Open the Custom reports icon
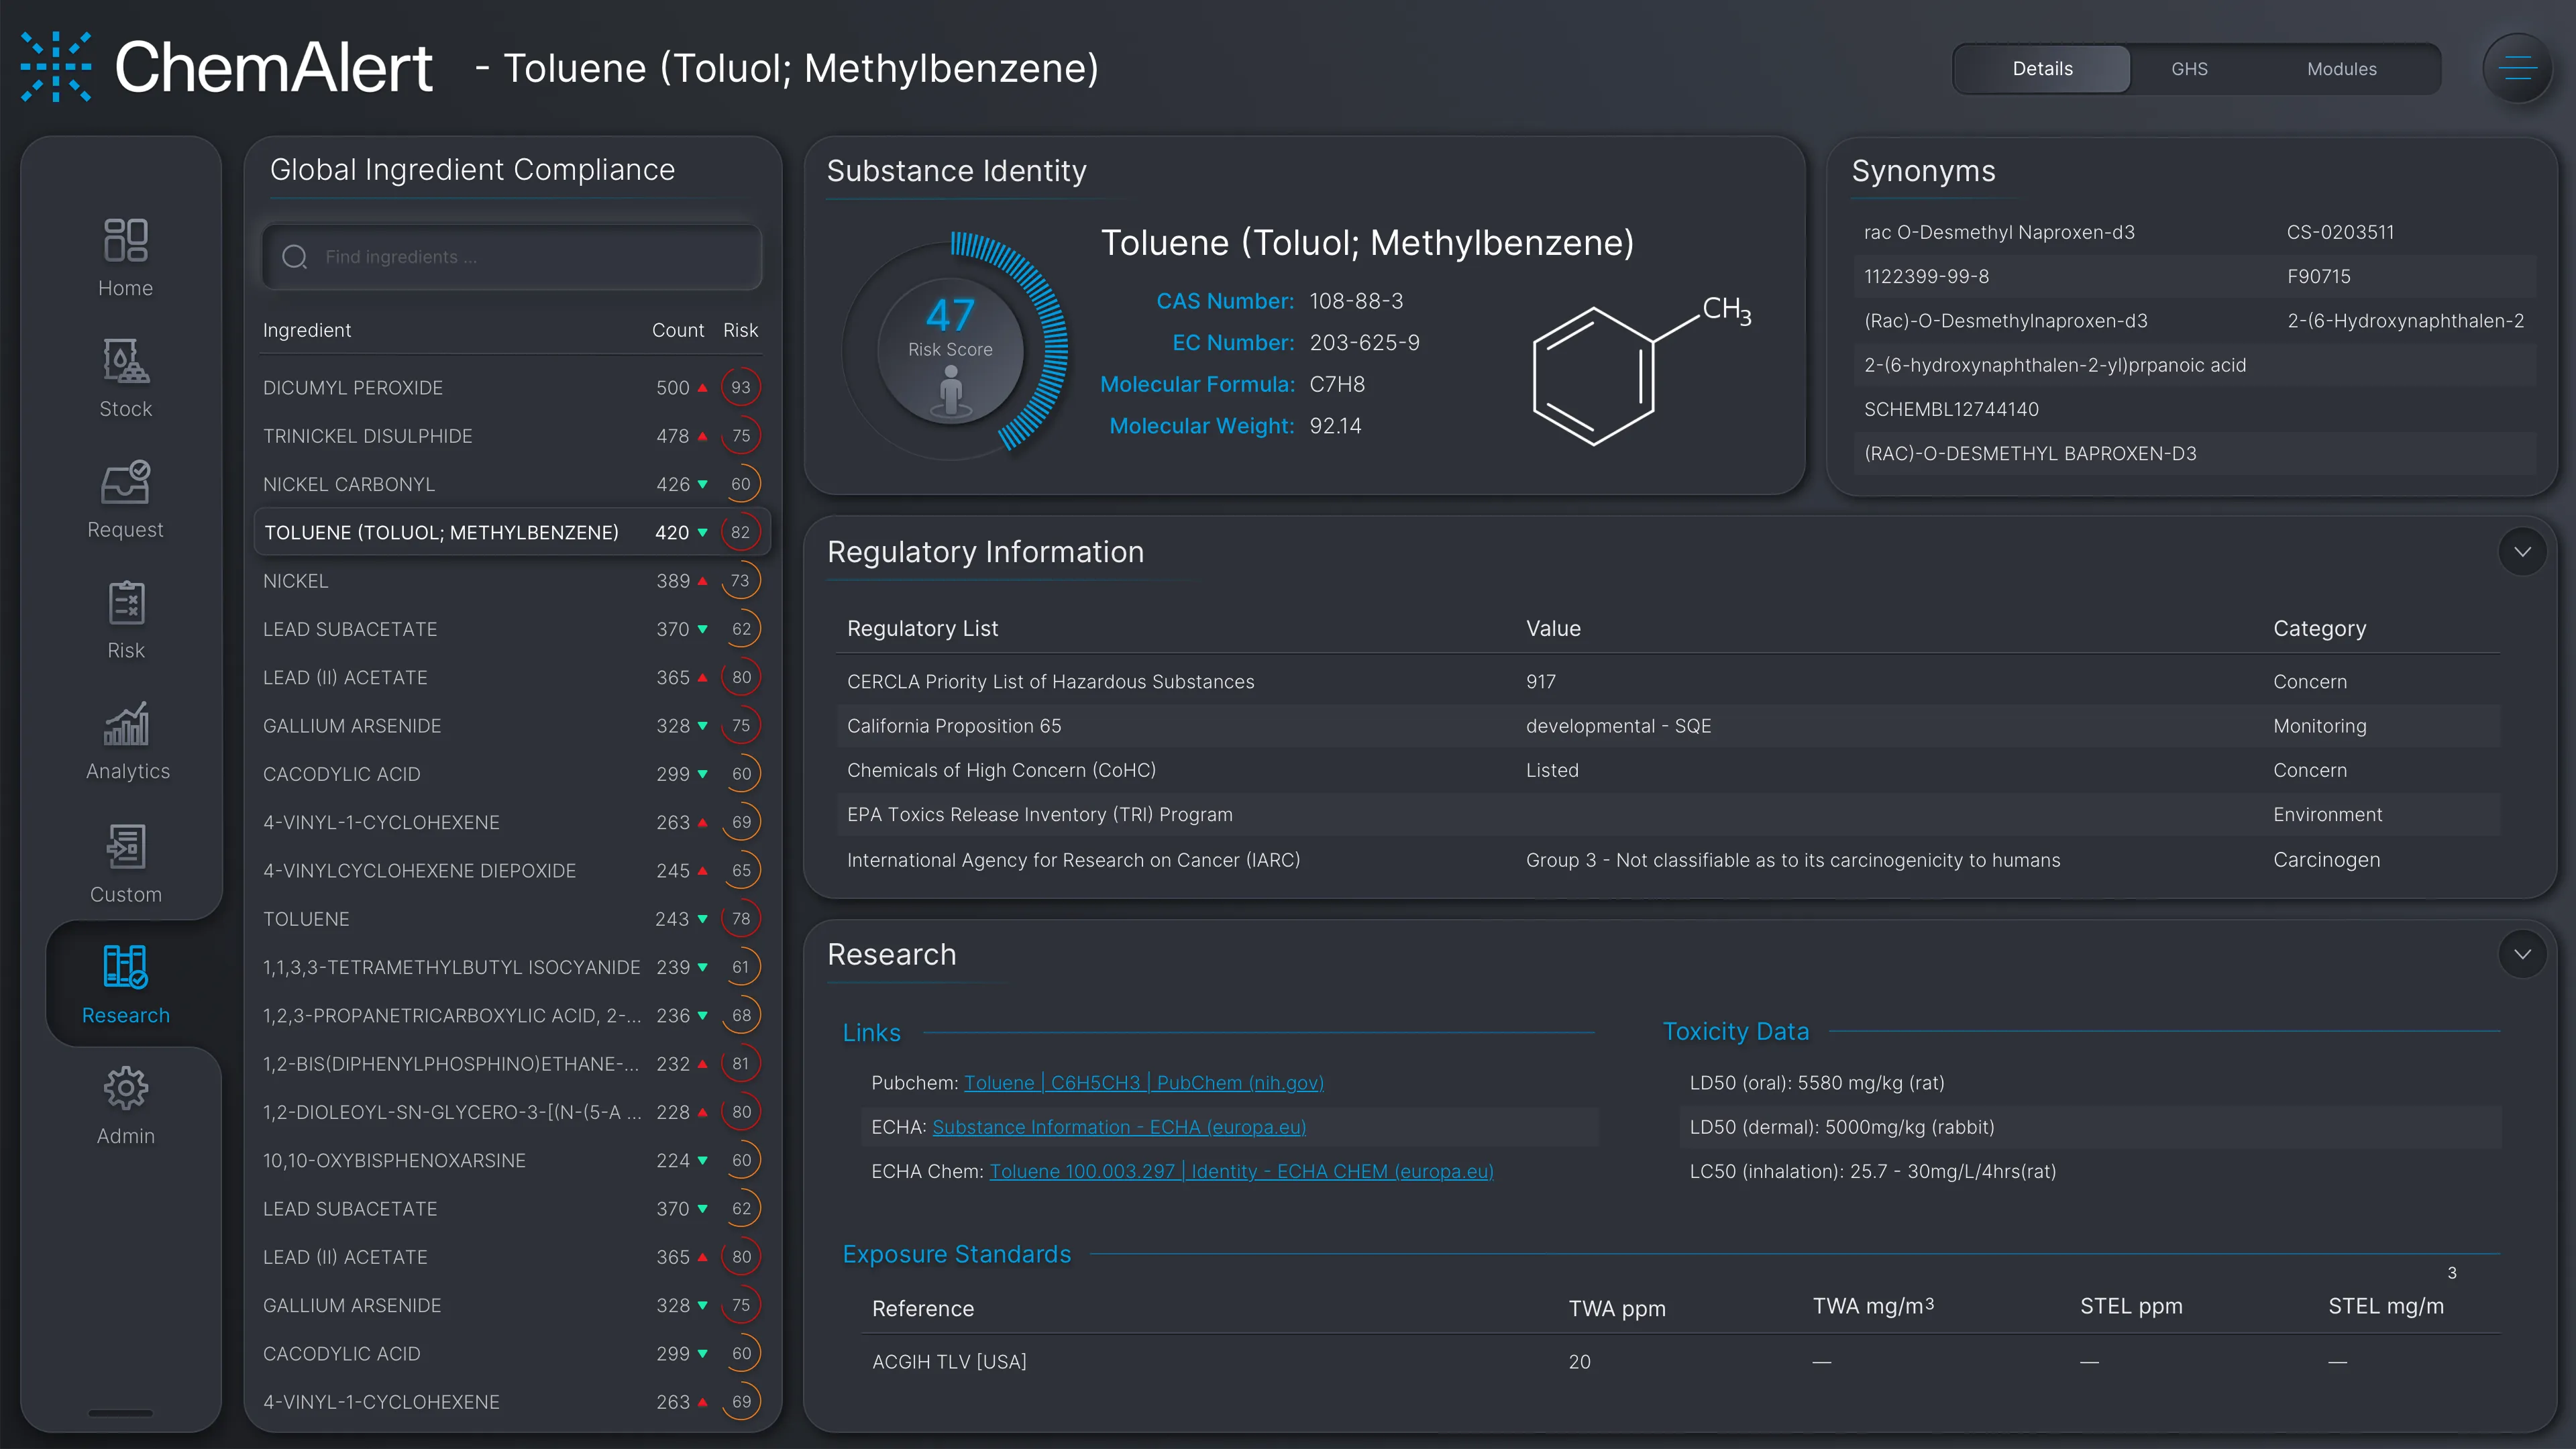2576x1449 pixels. click(126, 847)
